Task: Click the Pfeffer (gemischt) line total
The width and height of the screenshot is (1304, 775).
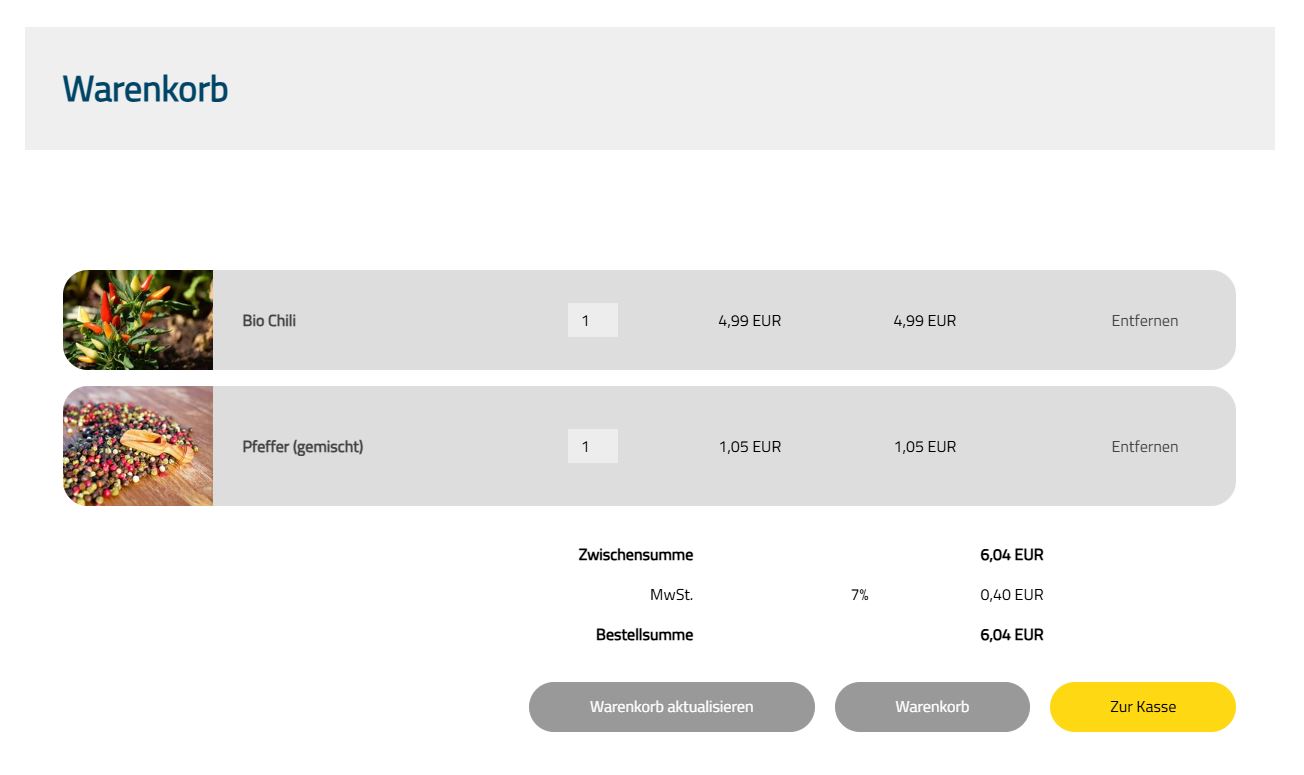Action: pyautogui.click(x=924, y=447)
